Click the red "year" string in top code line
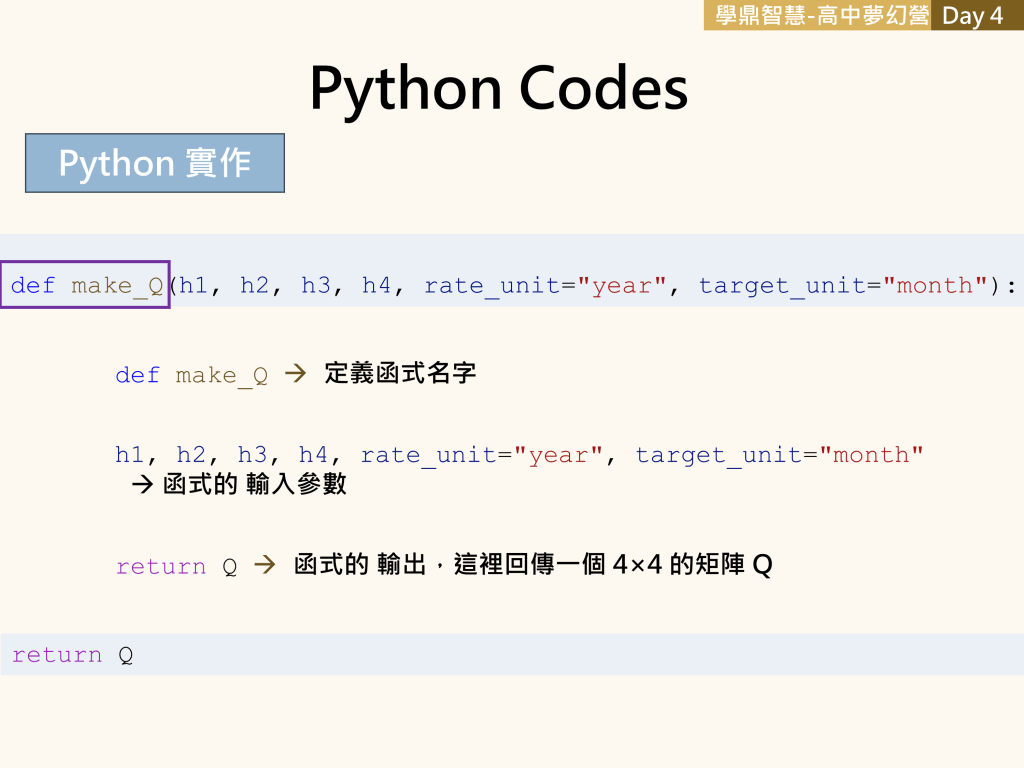 [621, 286]
